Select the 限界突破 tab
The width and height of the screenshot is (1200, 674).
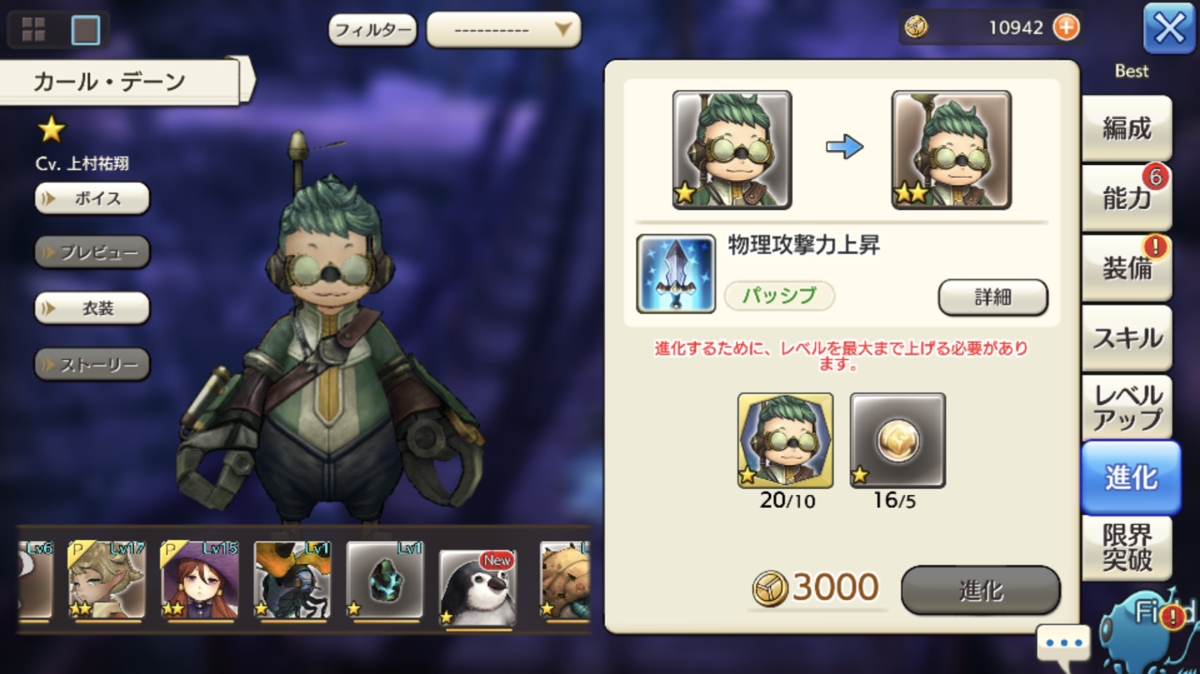tap(1127, 548)
